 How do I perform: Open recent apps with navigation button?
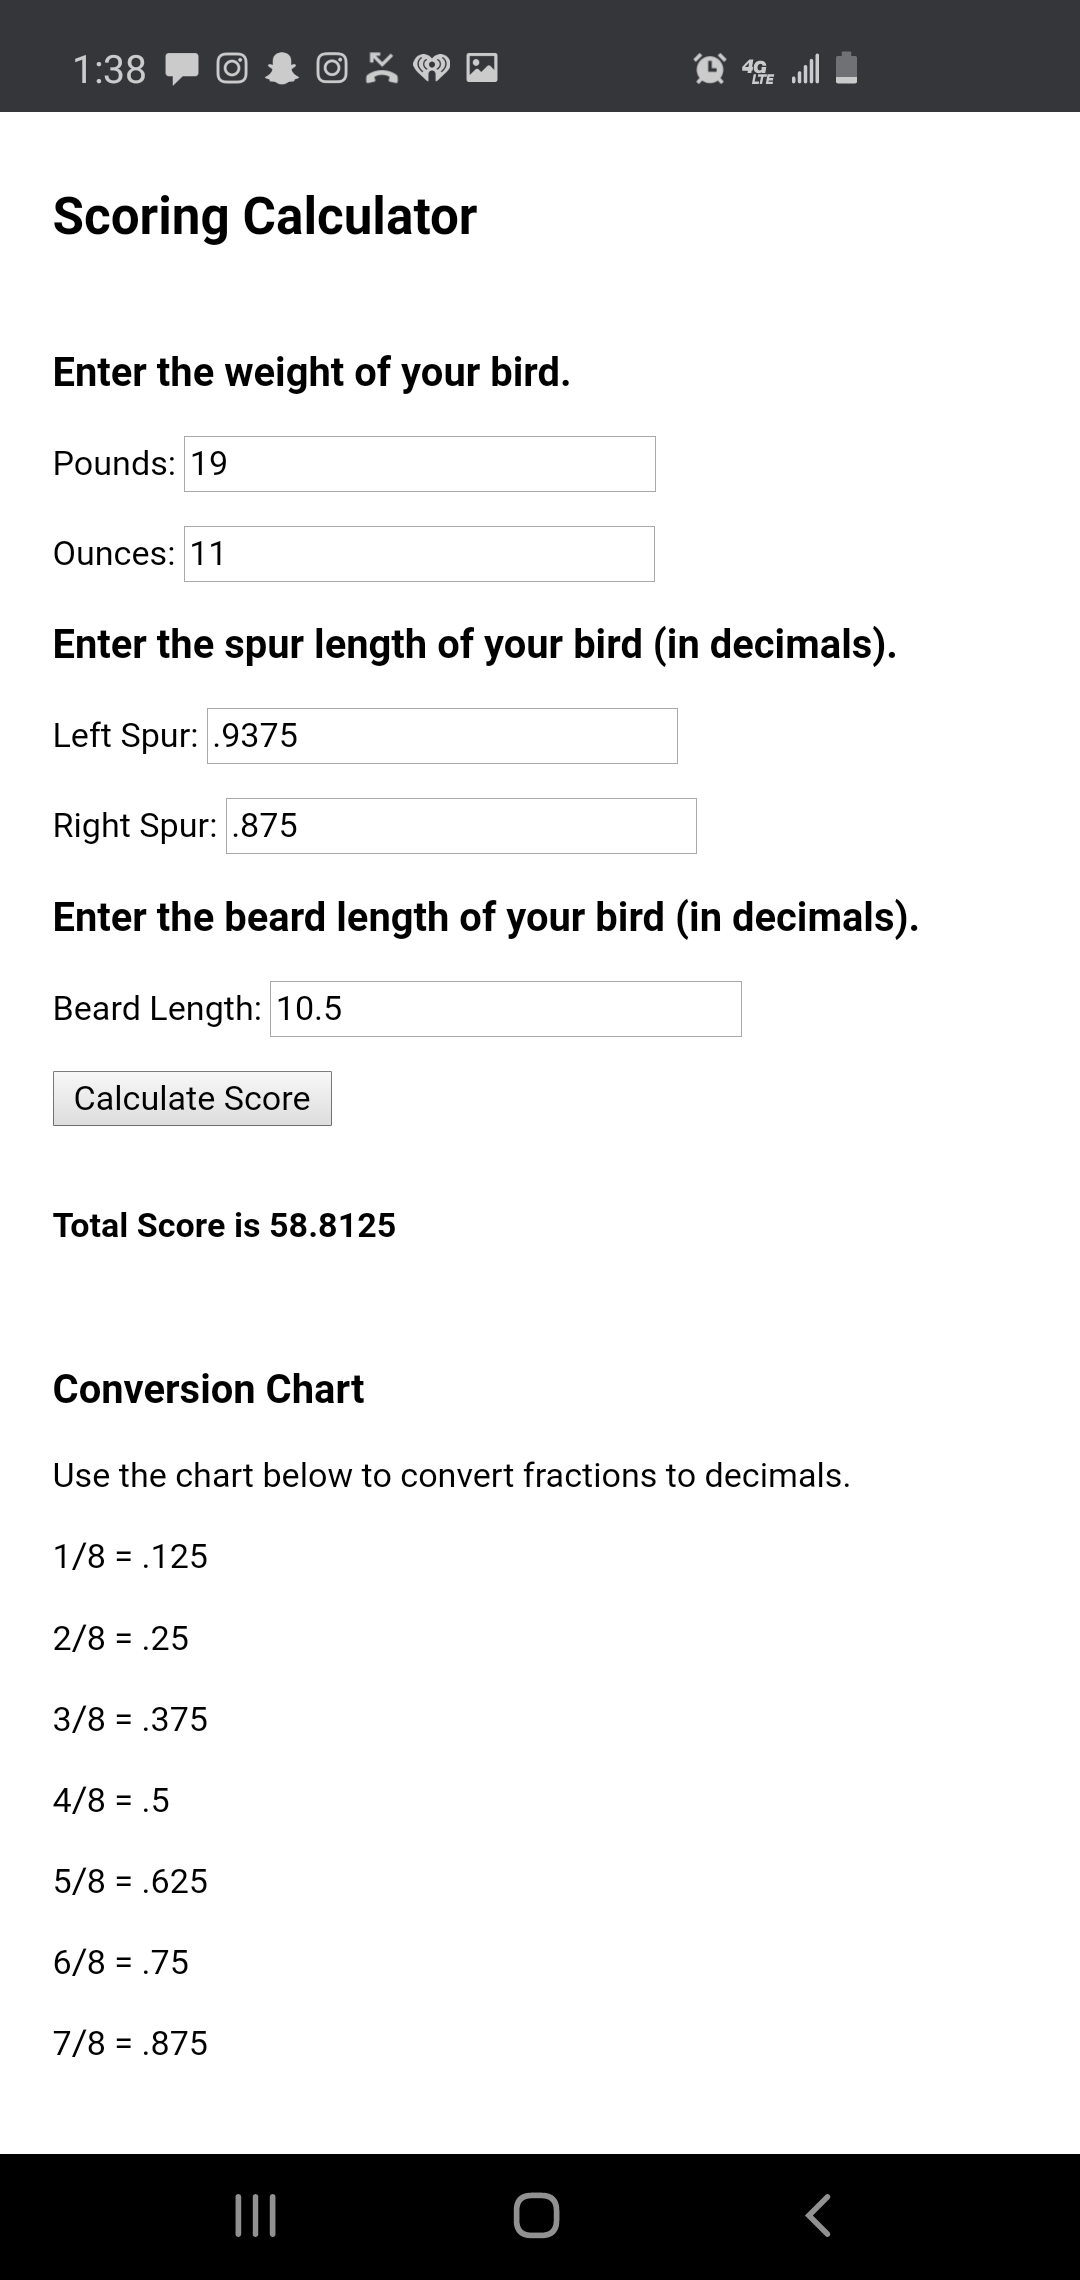click(x=255, y=2215)
